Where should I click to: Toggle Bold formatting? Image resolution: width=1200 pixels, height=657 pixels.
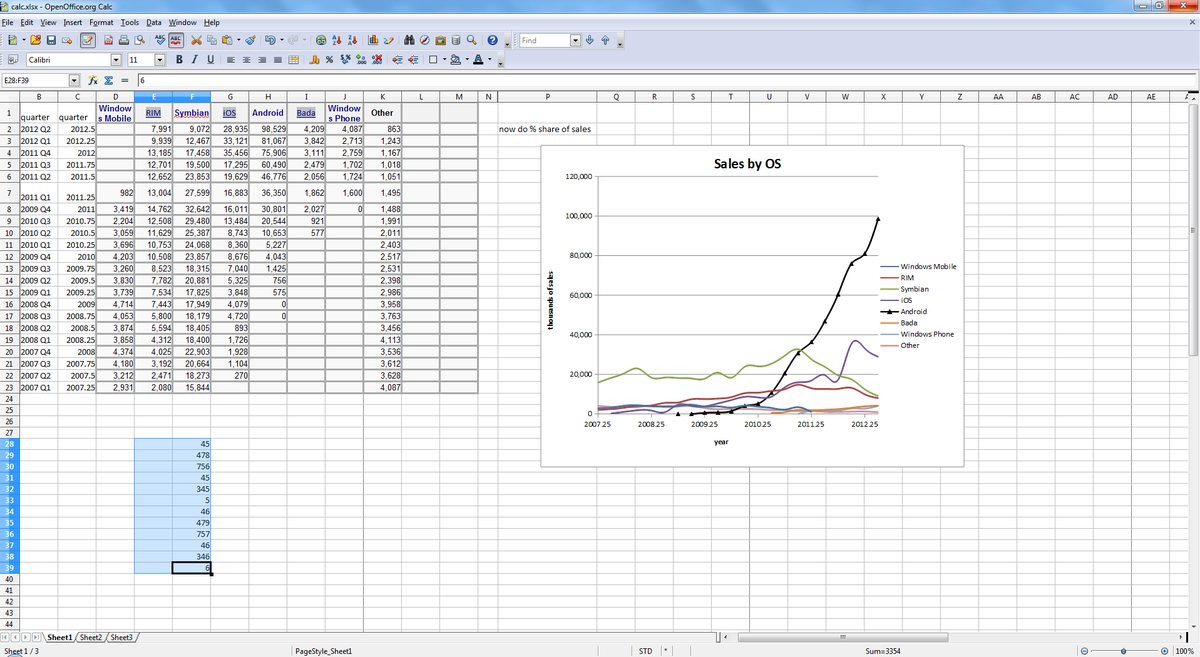[x=180, y=61]
